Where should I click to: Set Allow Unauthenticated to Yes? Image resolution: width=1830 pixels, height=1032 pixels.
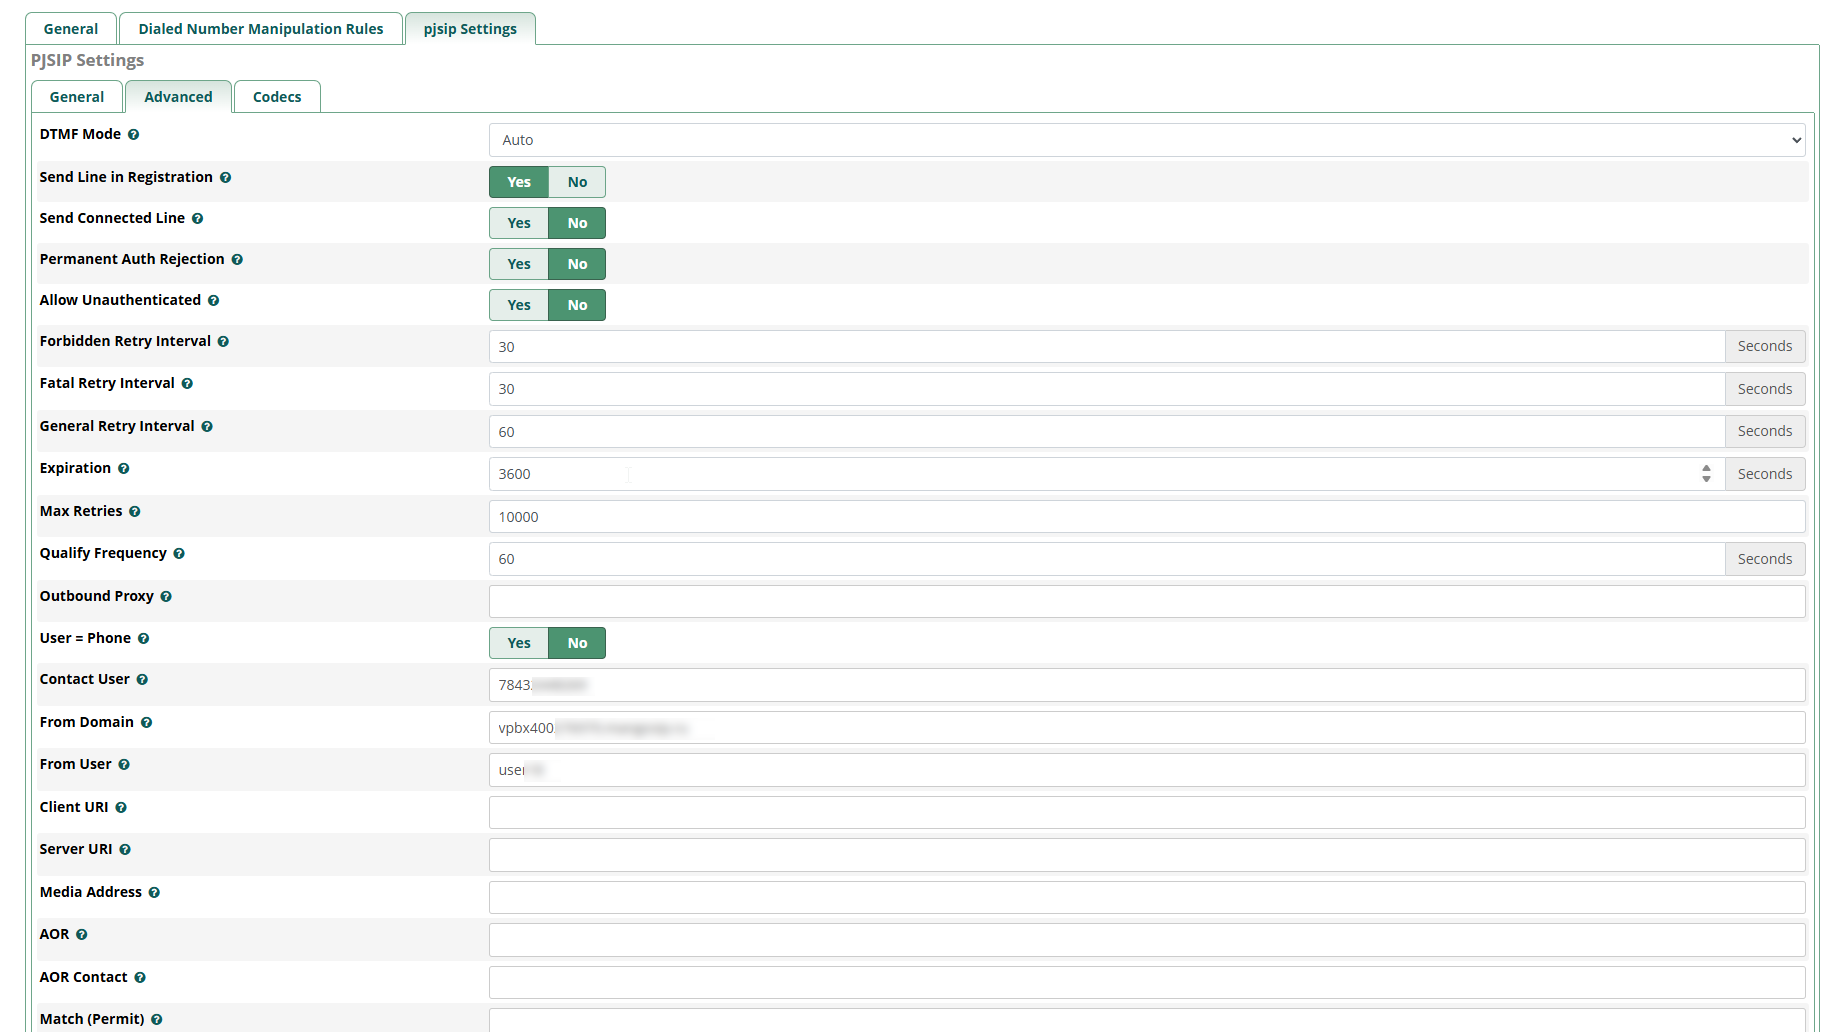[x=519, y=305]
